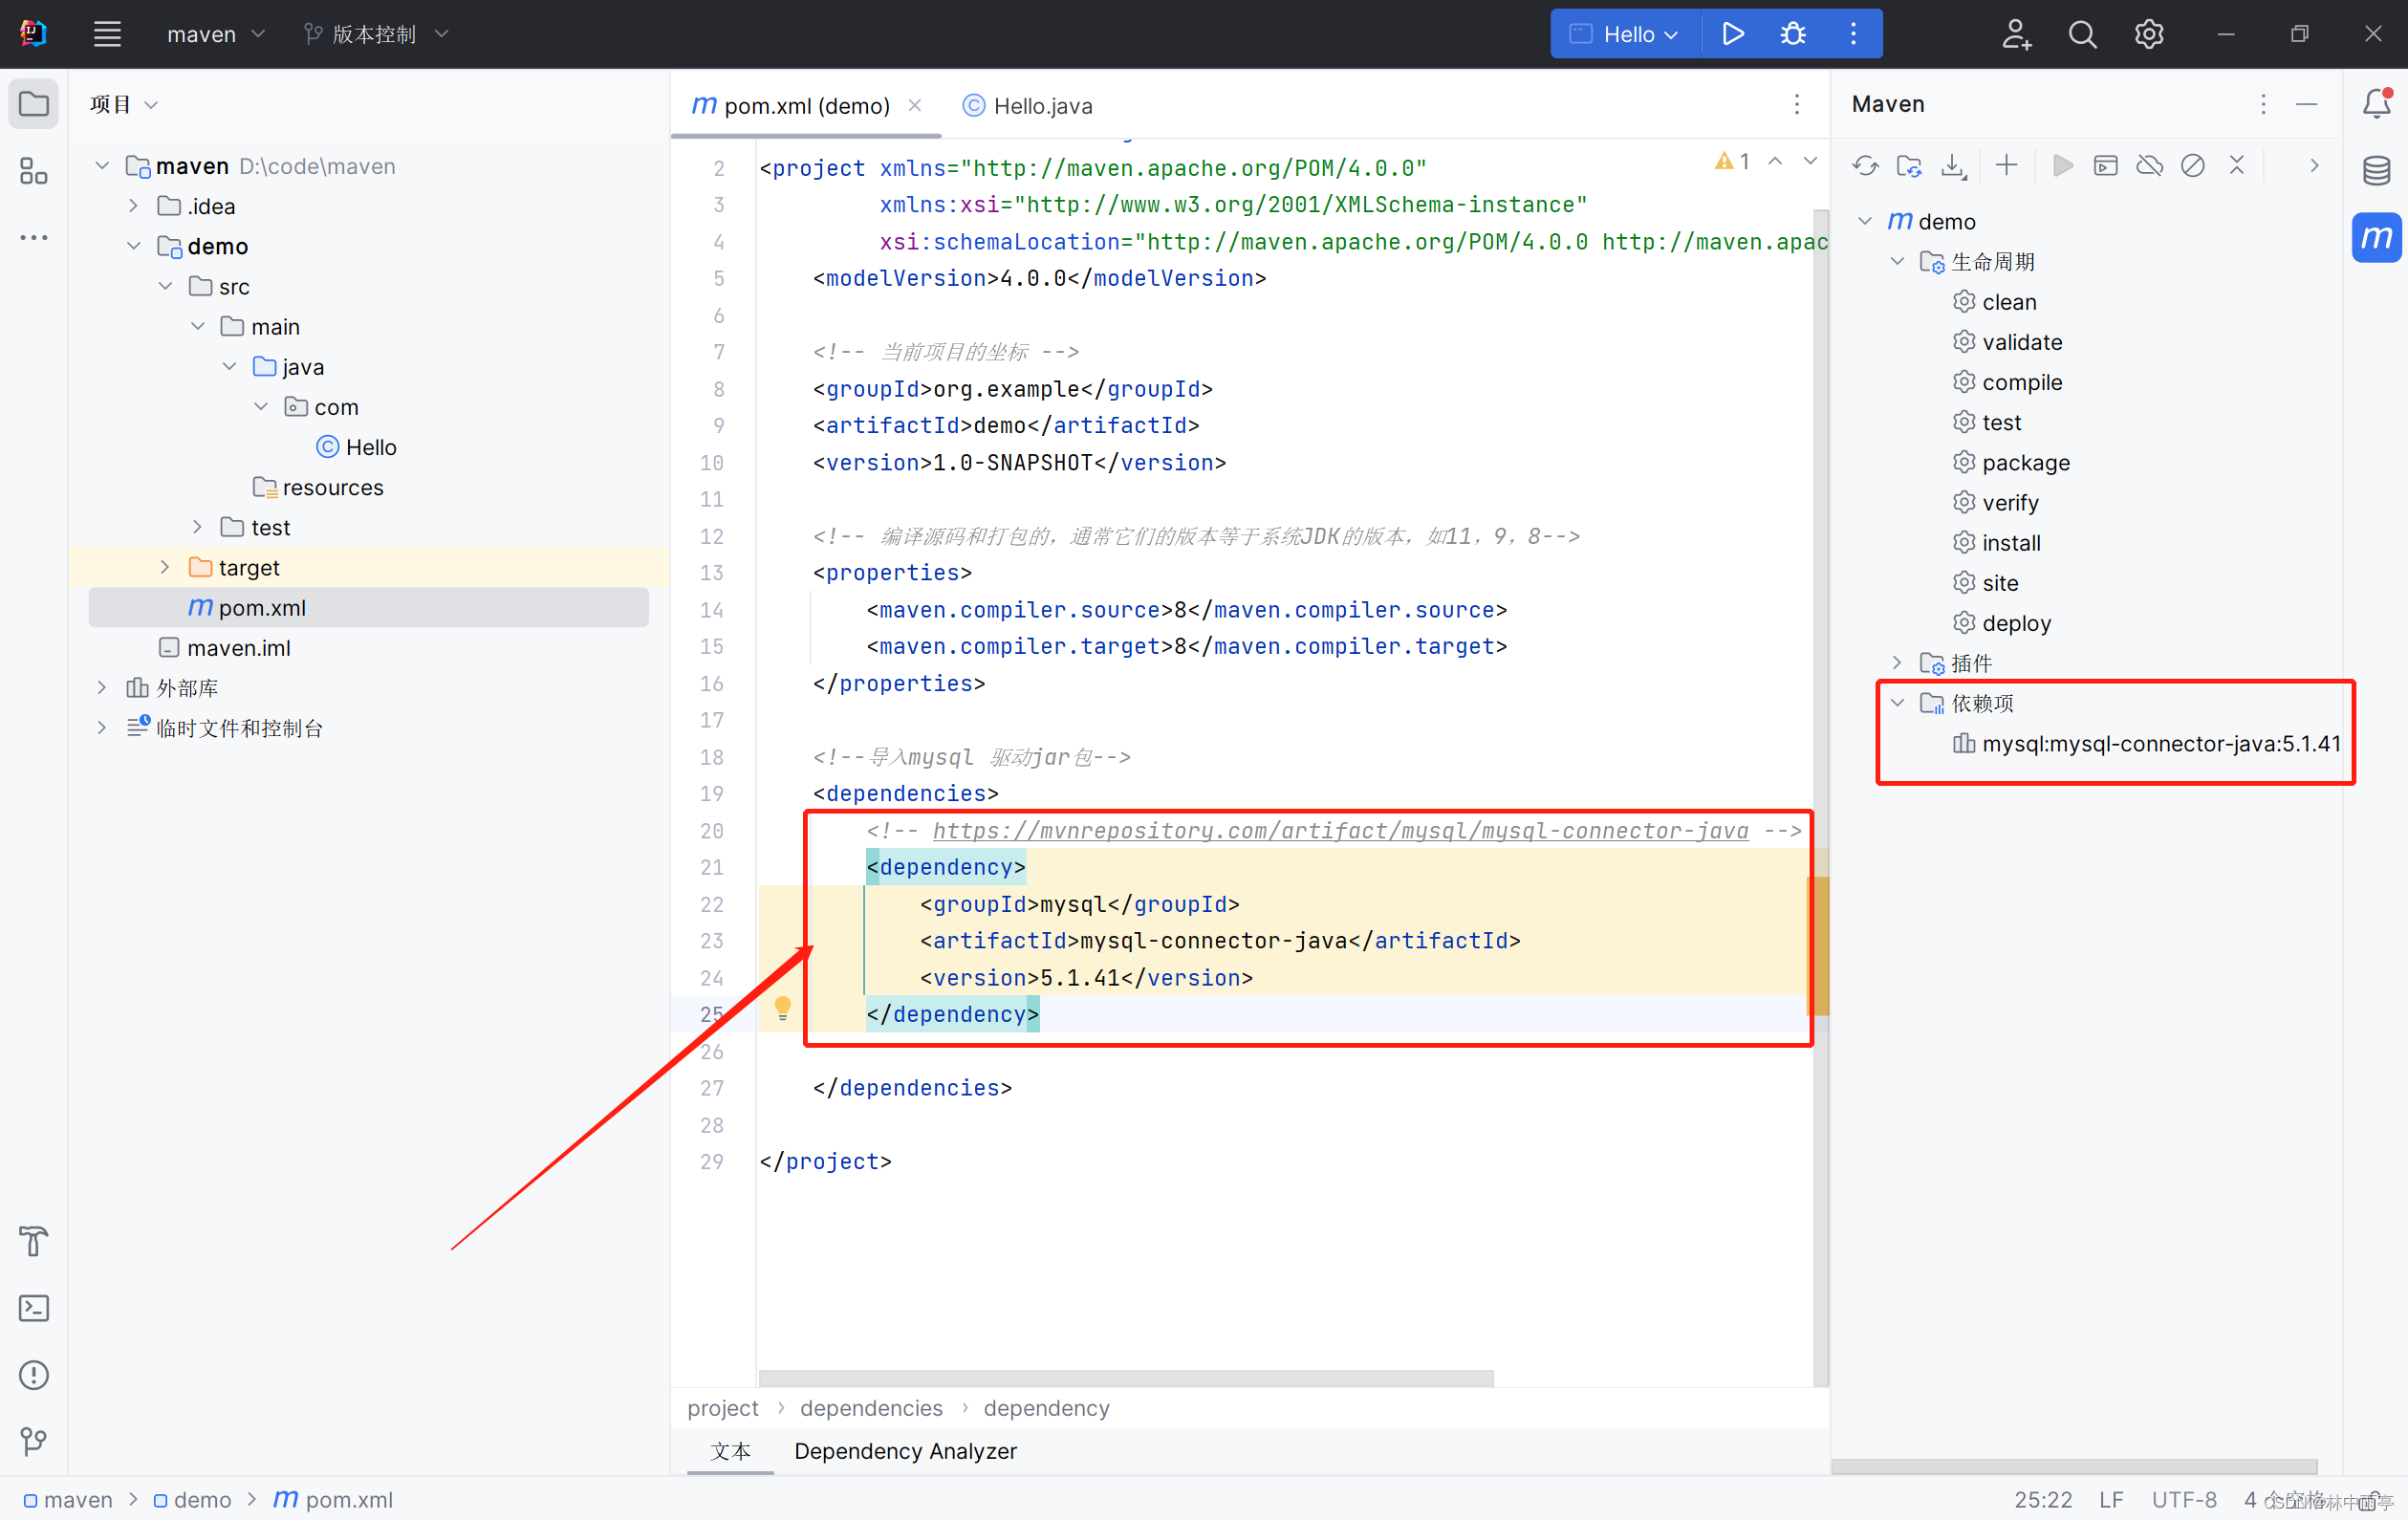Click the dependencies breadcrumb

click(871, 1408)
